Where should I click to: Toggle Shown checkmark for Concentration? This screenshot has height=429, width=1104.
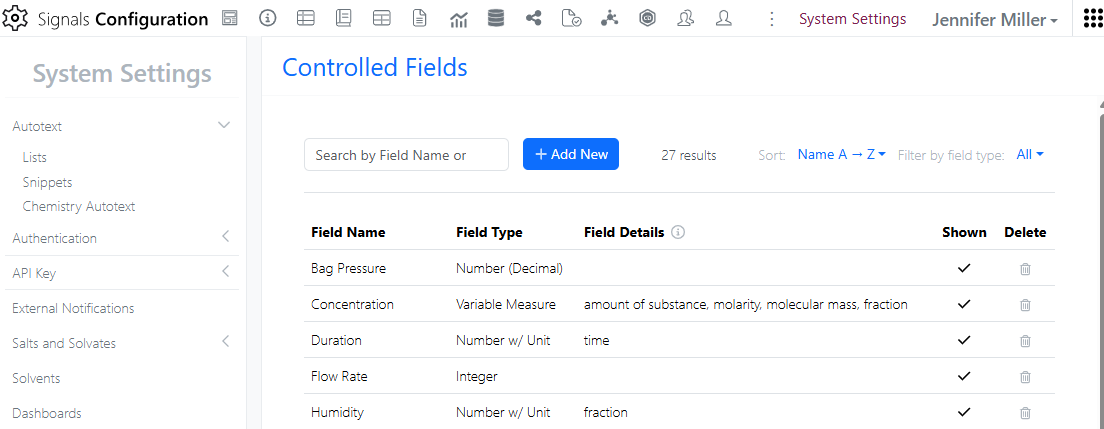(x=965, y=304)
